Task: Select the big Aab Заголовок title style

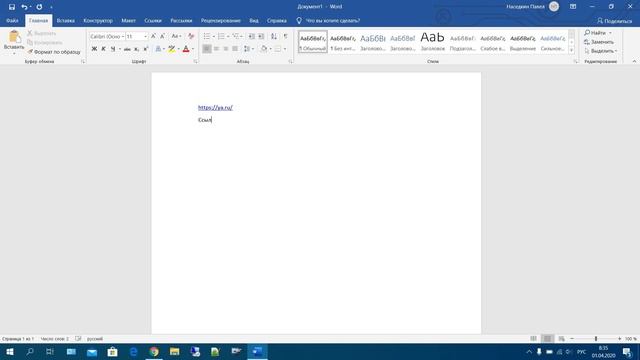Action: (433, 42)
